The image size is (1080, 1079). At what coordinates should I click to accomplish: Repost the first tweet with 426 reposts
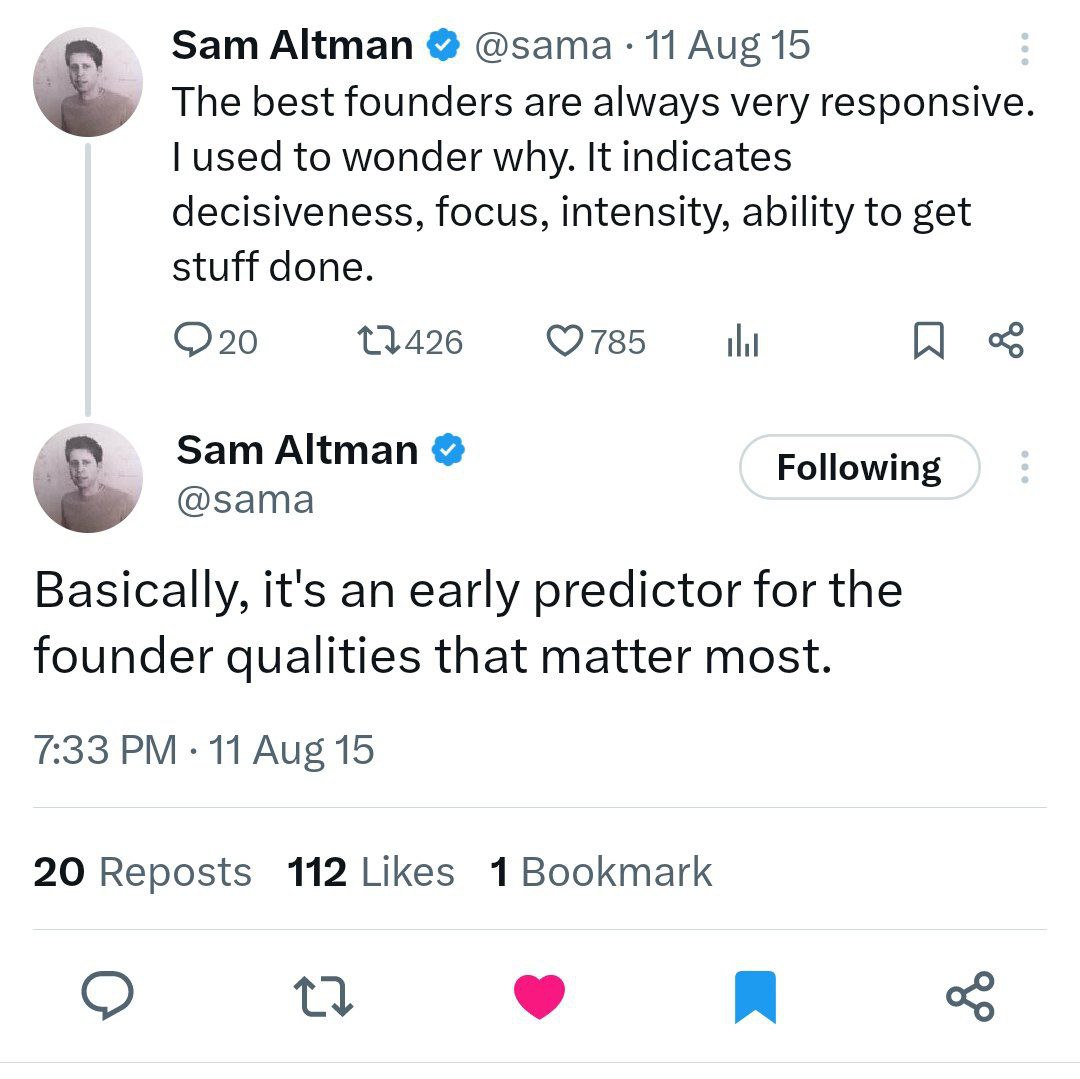coord(380,343)
